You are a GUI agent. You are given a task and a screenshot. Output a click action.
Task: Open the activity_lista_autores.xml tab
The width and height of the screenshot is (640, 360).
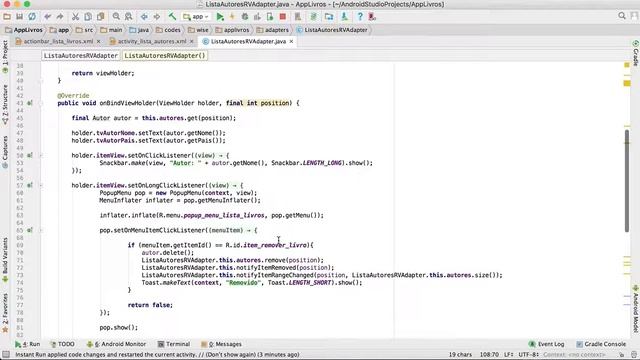tap(152, 42)
